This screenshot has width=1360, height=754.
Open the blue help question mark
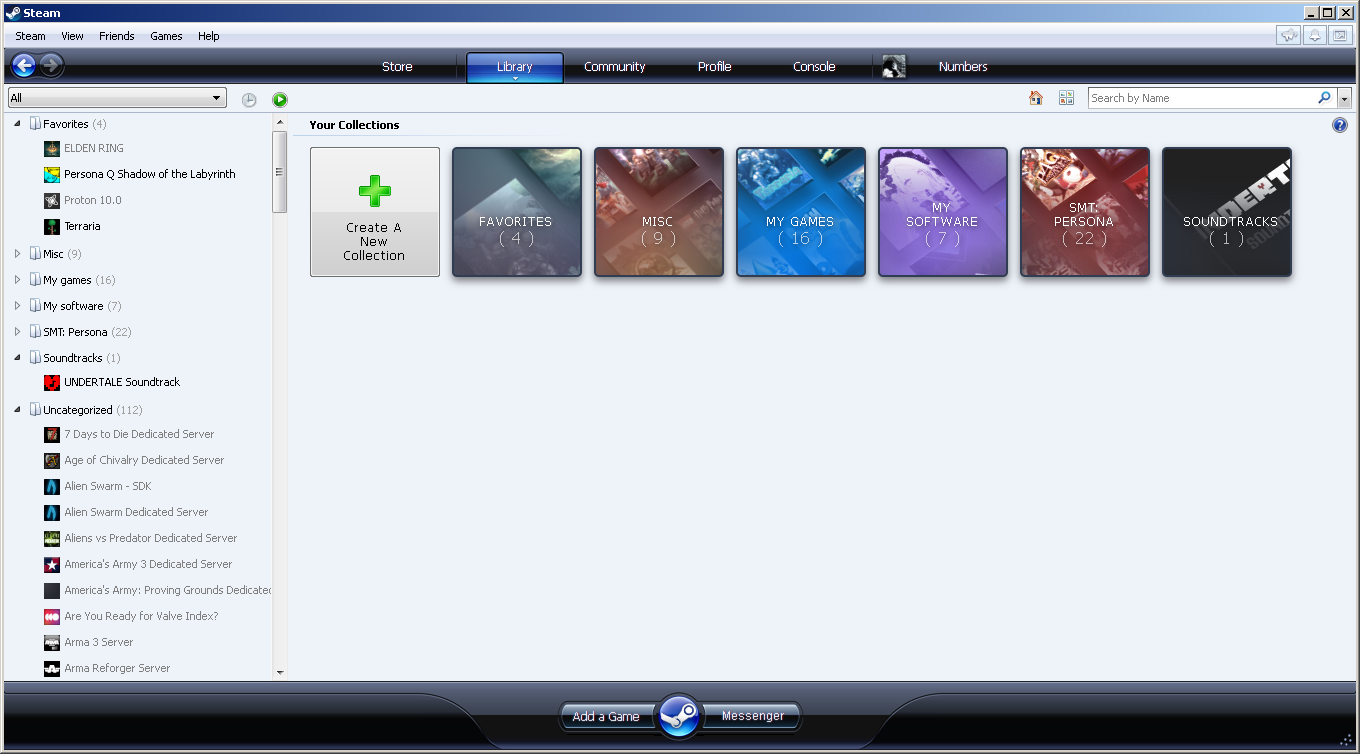tap(1340, 125)
